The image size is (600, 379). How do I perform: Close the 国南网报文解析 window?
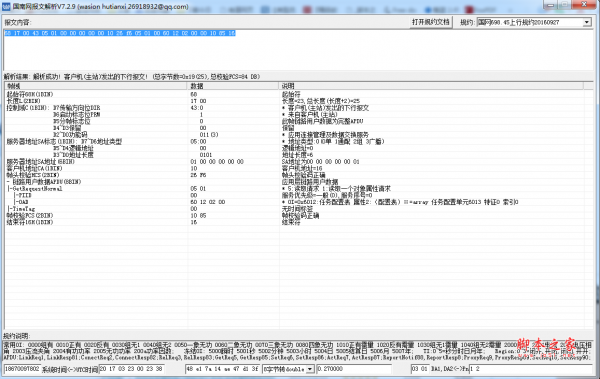click(585, 5)
